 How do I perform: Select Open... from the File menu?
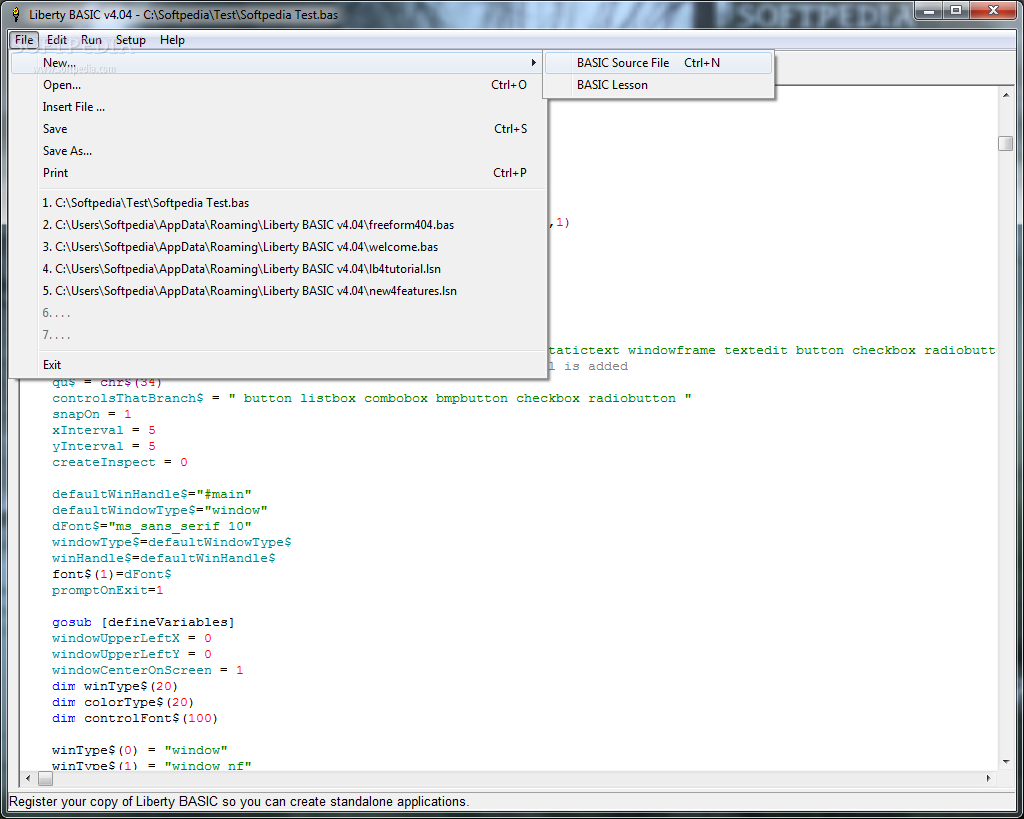pyautogui.click(x=279, y=85)
